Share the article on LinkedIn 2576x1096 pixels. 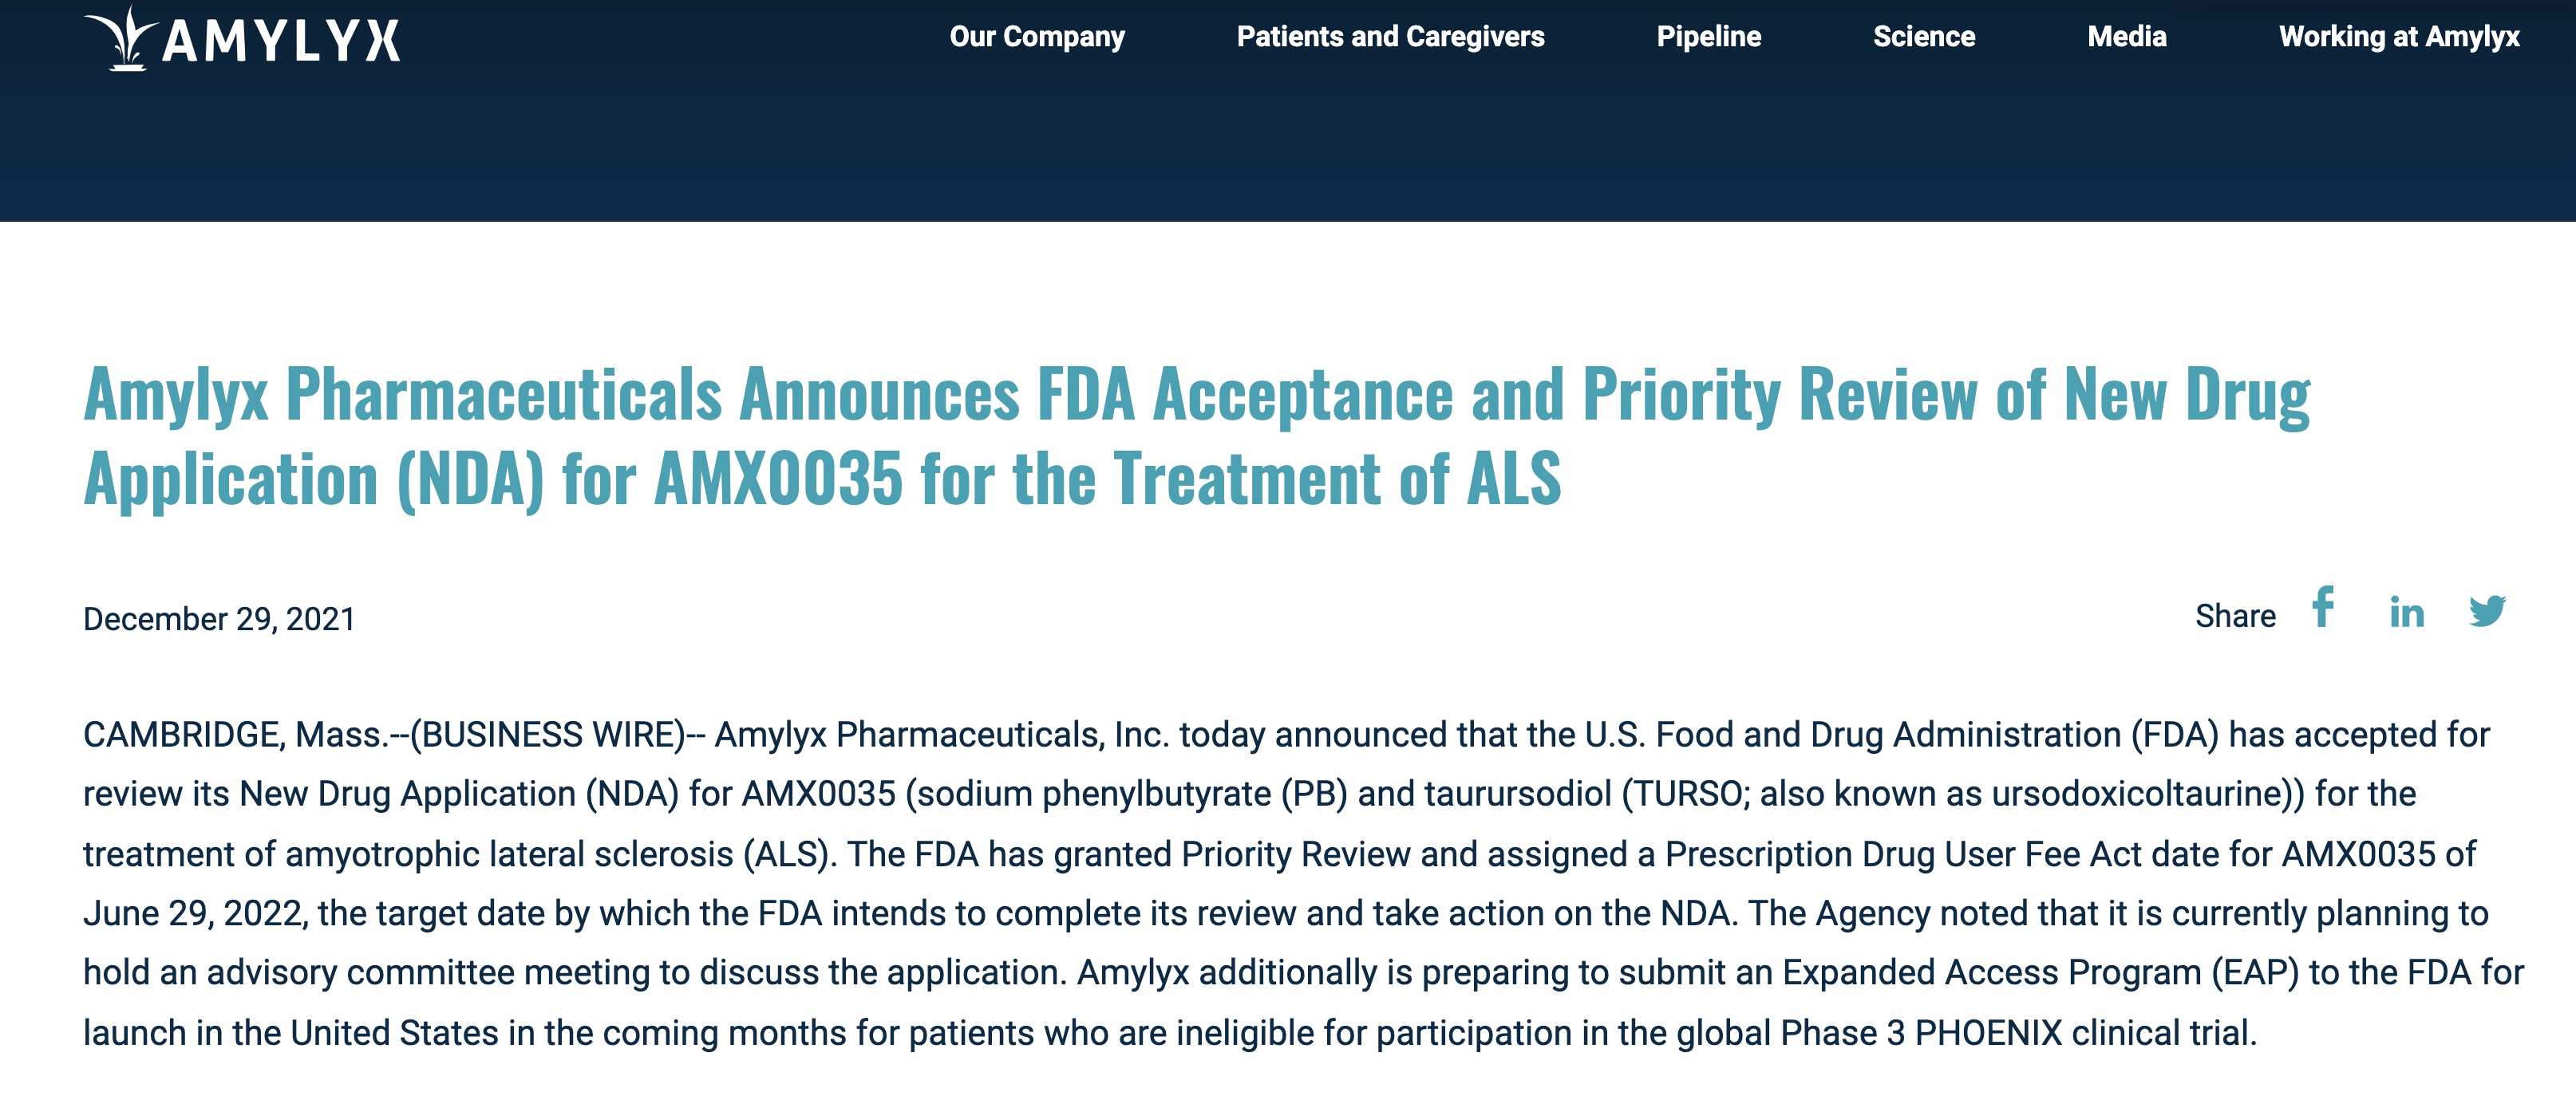point(2406,612)
